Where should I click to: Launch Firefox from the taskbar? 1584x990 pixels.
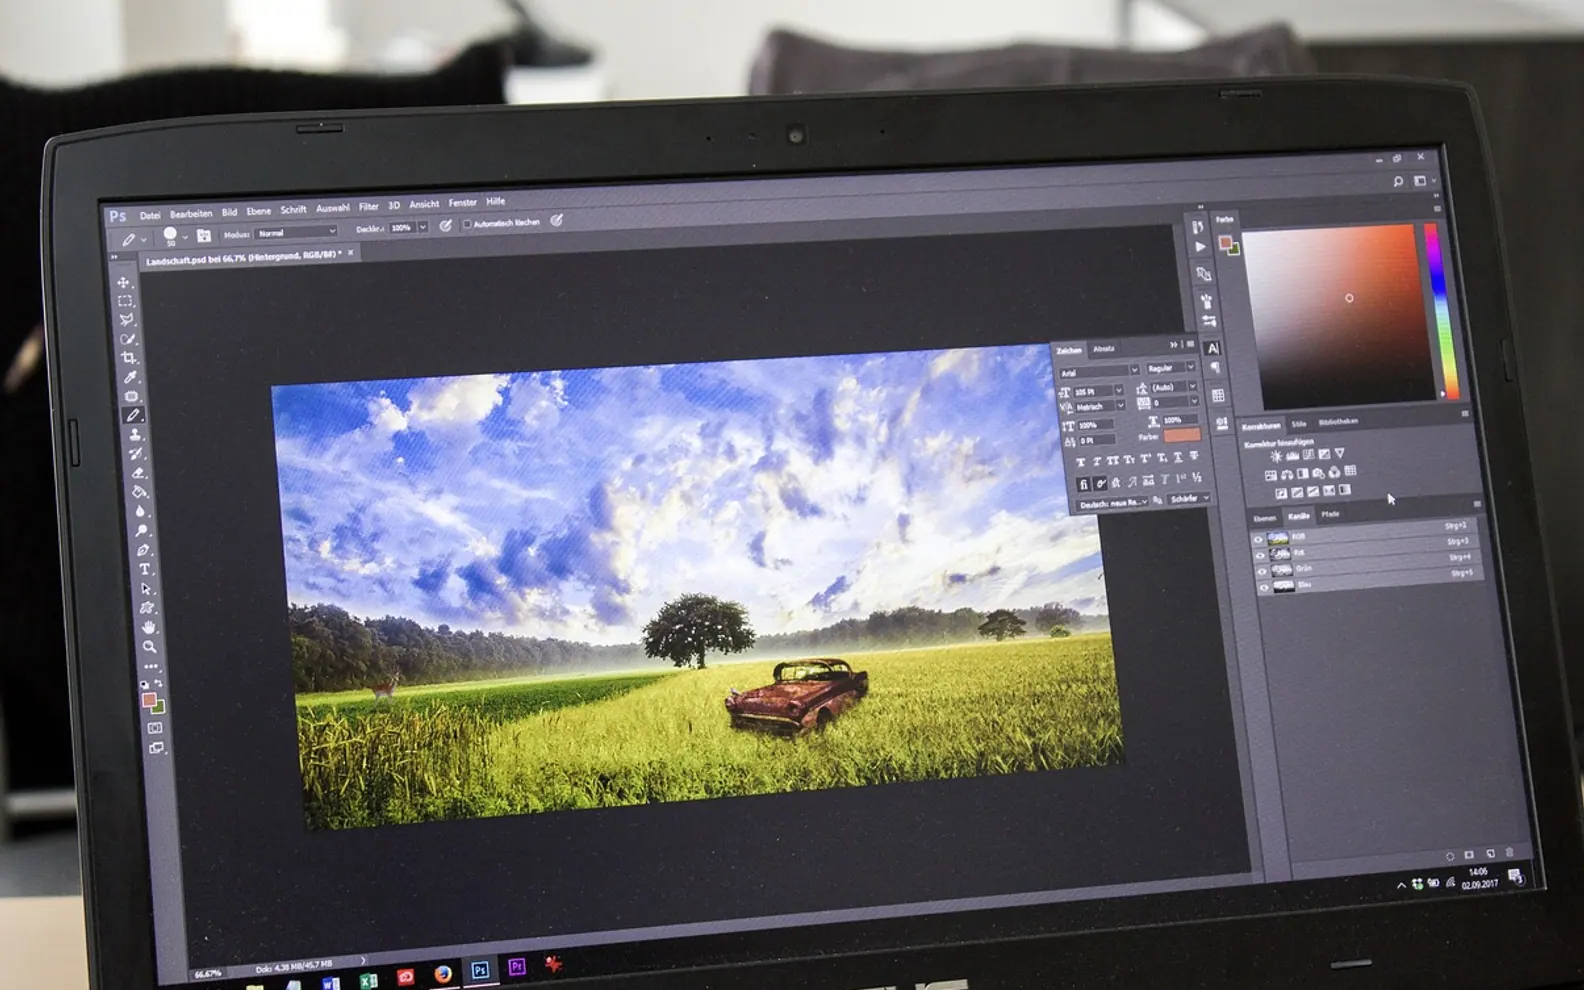(442, 973)
